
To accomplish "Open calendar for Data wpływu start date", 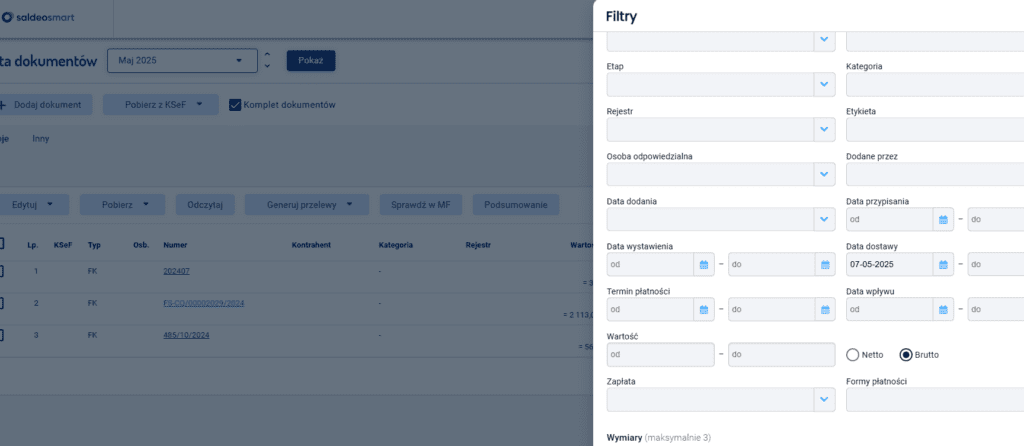I will (x=943, y=310).
